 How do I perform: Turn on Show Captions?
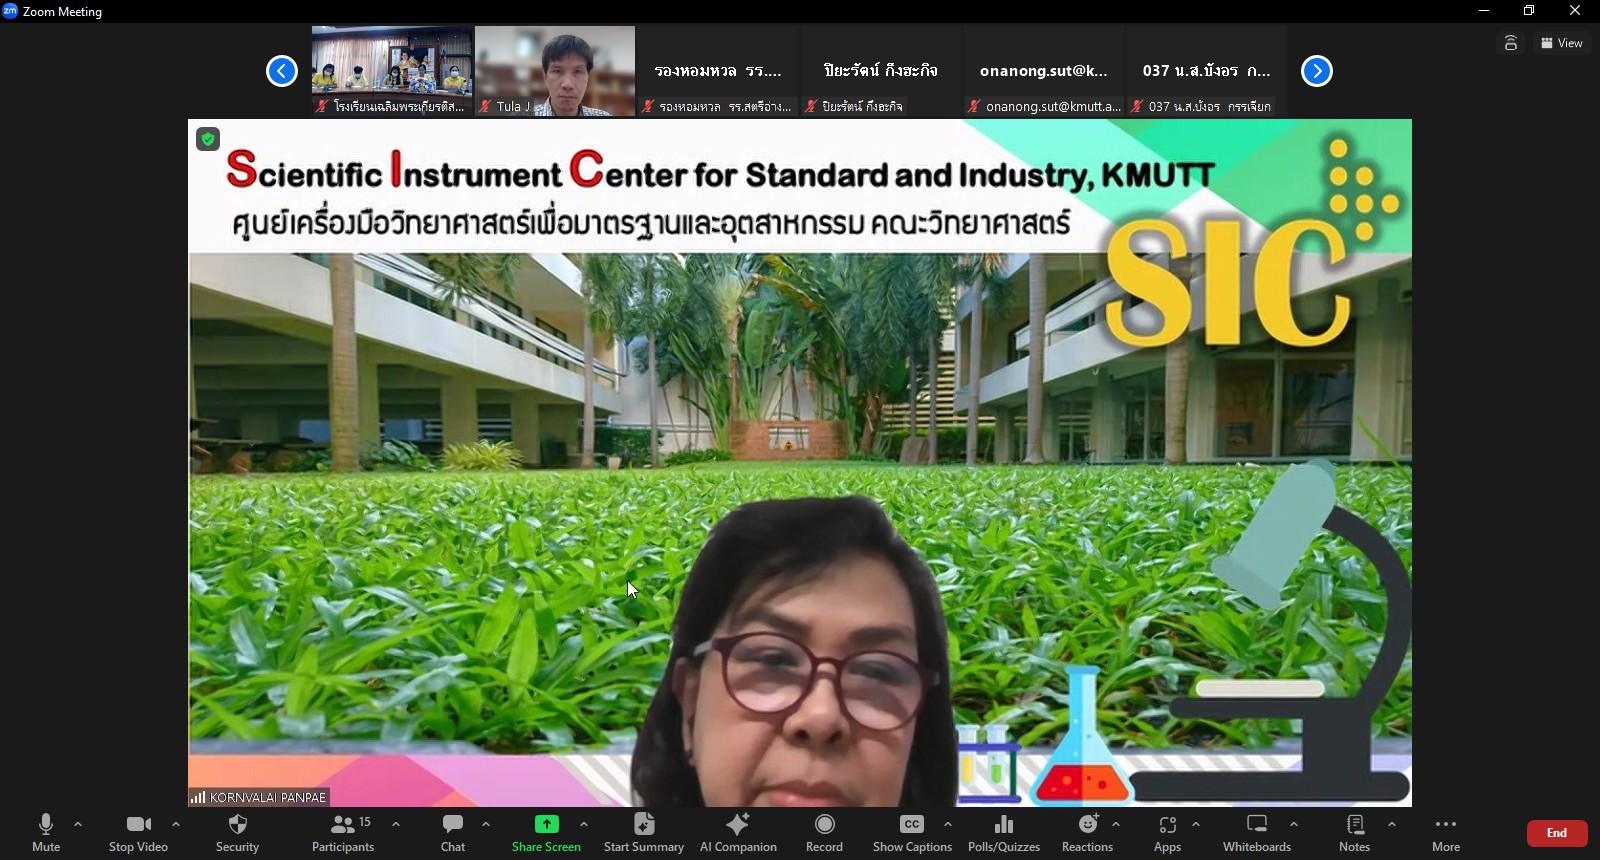[x=912, y=833]
